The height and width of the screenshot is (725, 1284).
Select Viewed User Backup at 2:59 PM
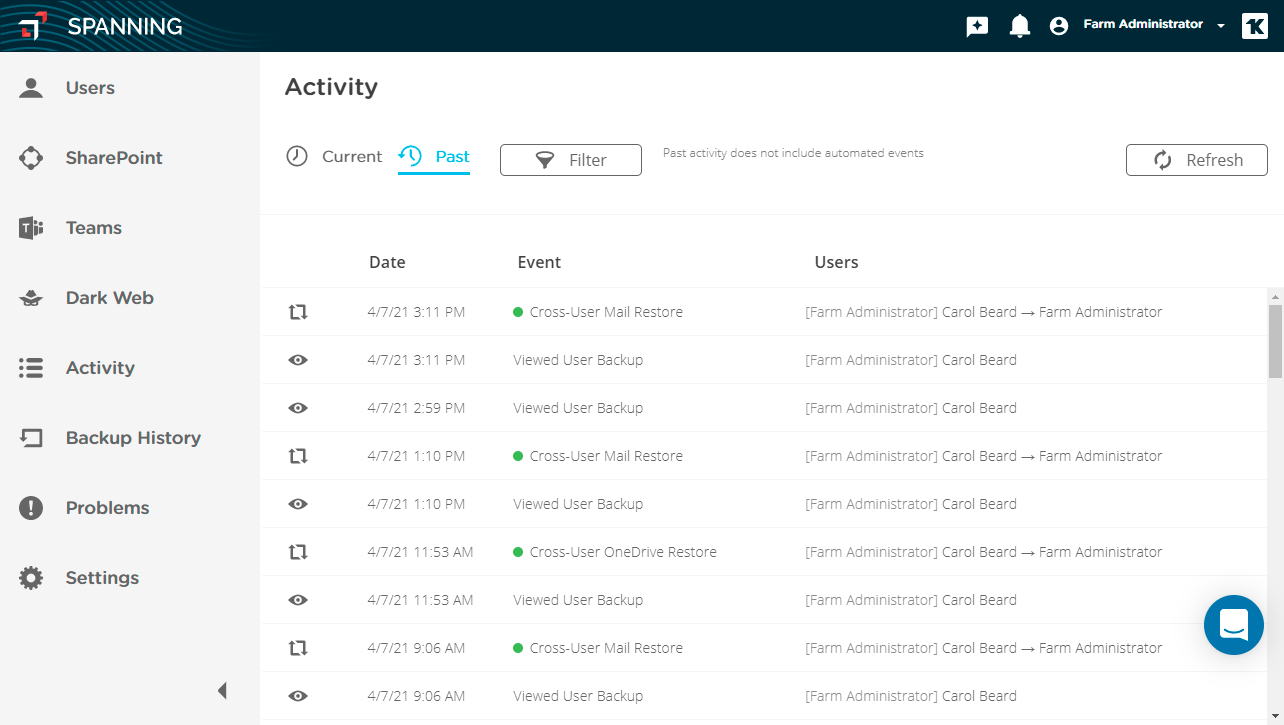click(578, 408)
